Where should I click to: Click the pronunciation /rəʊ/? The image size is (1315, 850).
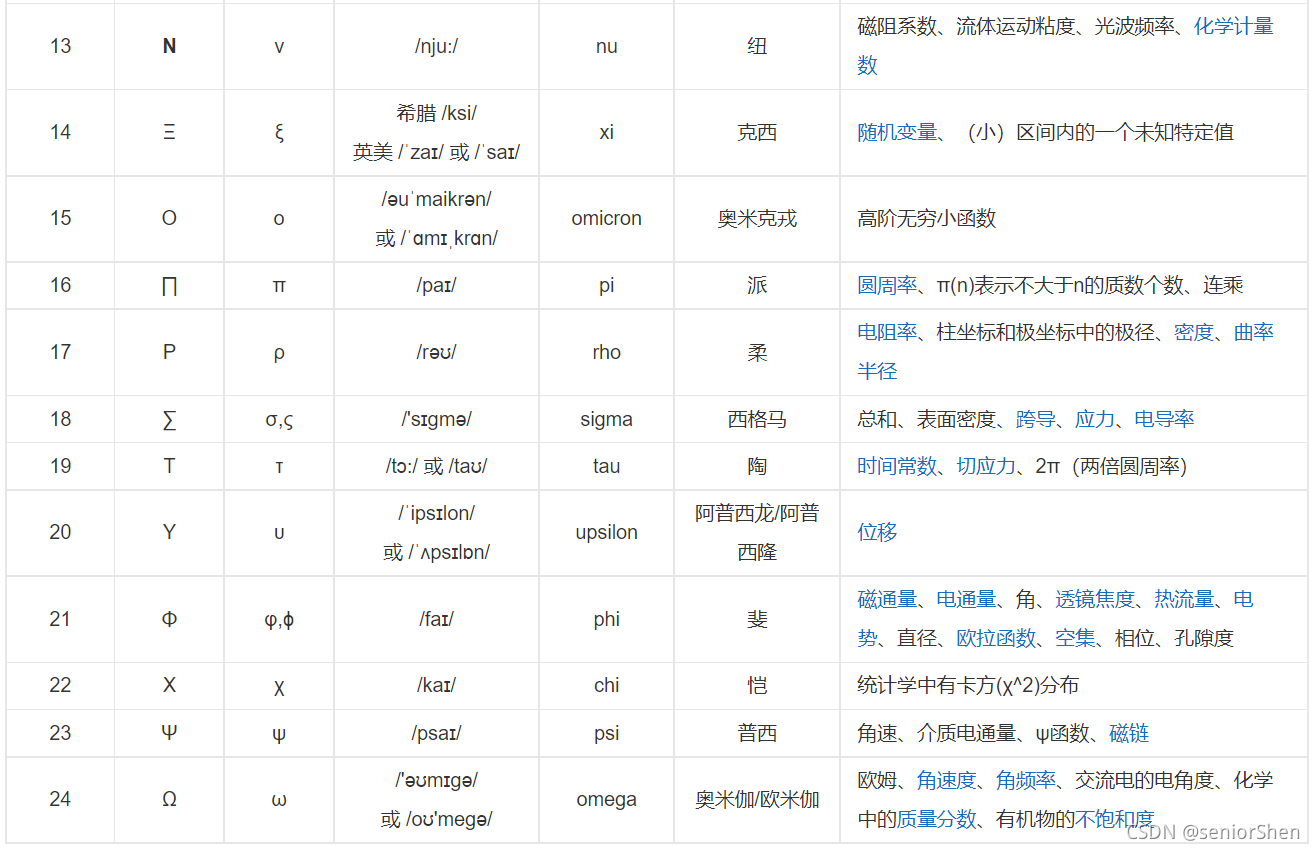coord(436,352)
